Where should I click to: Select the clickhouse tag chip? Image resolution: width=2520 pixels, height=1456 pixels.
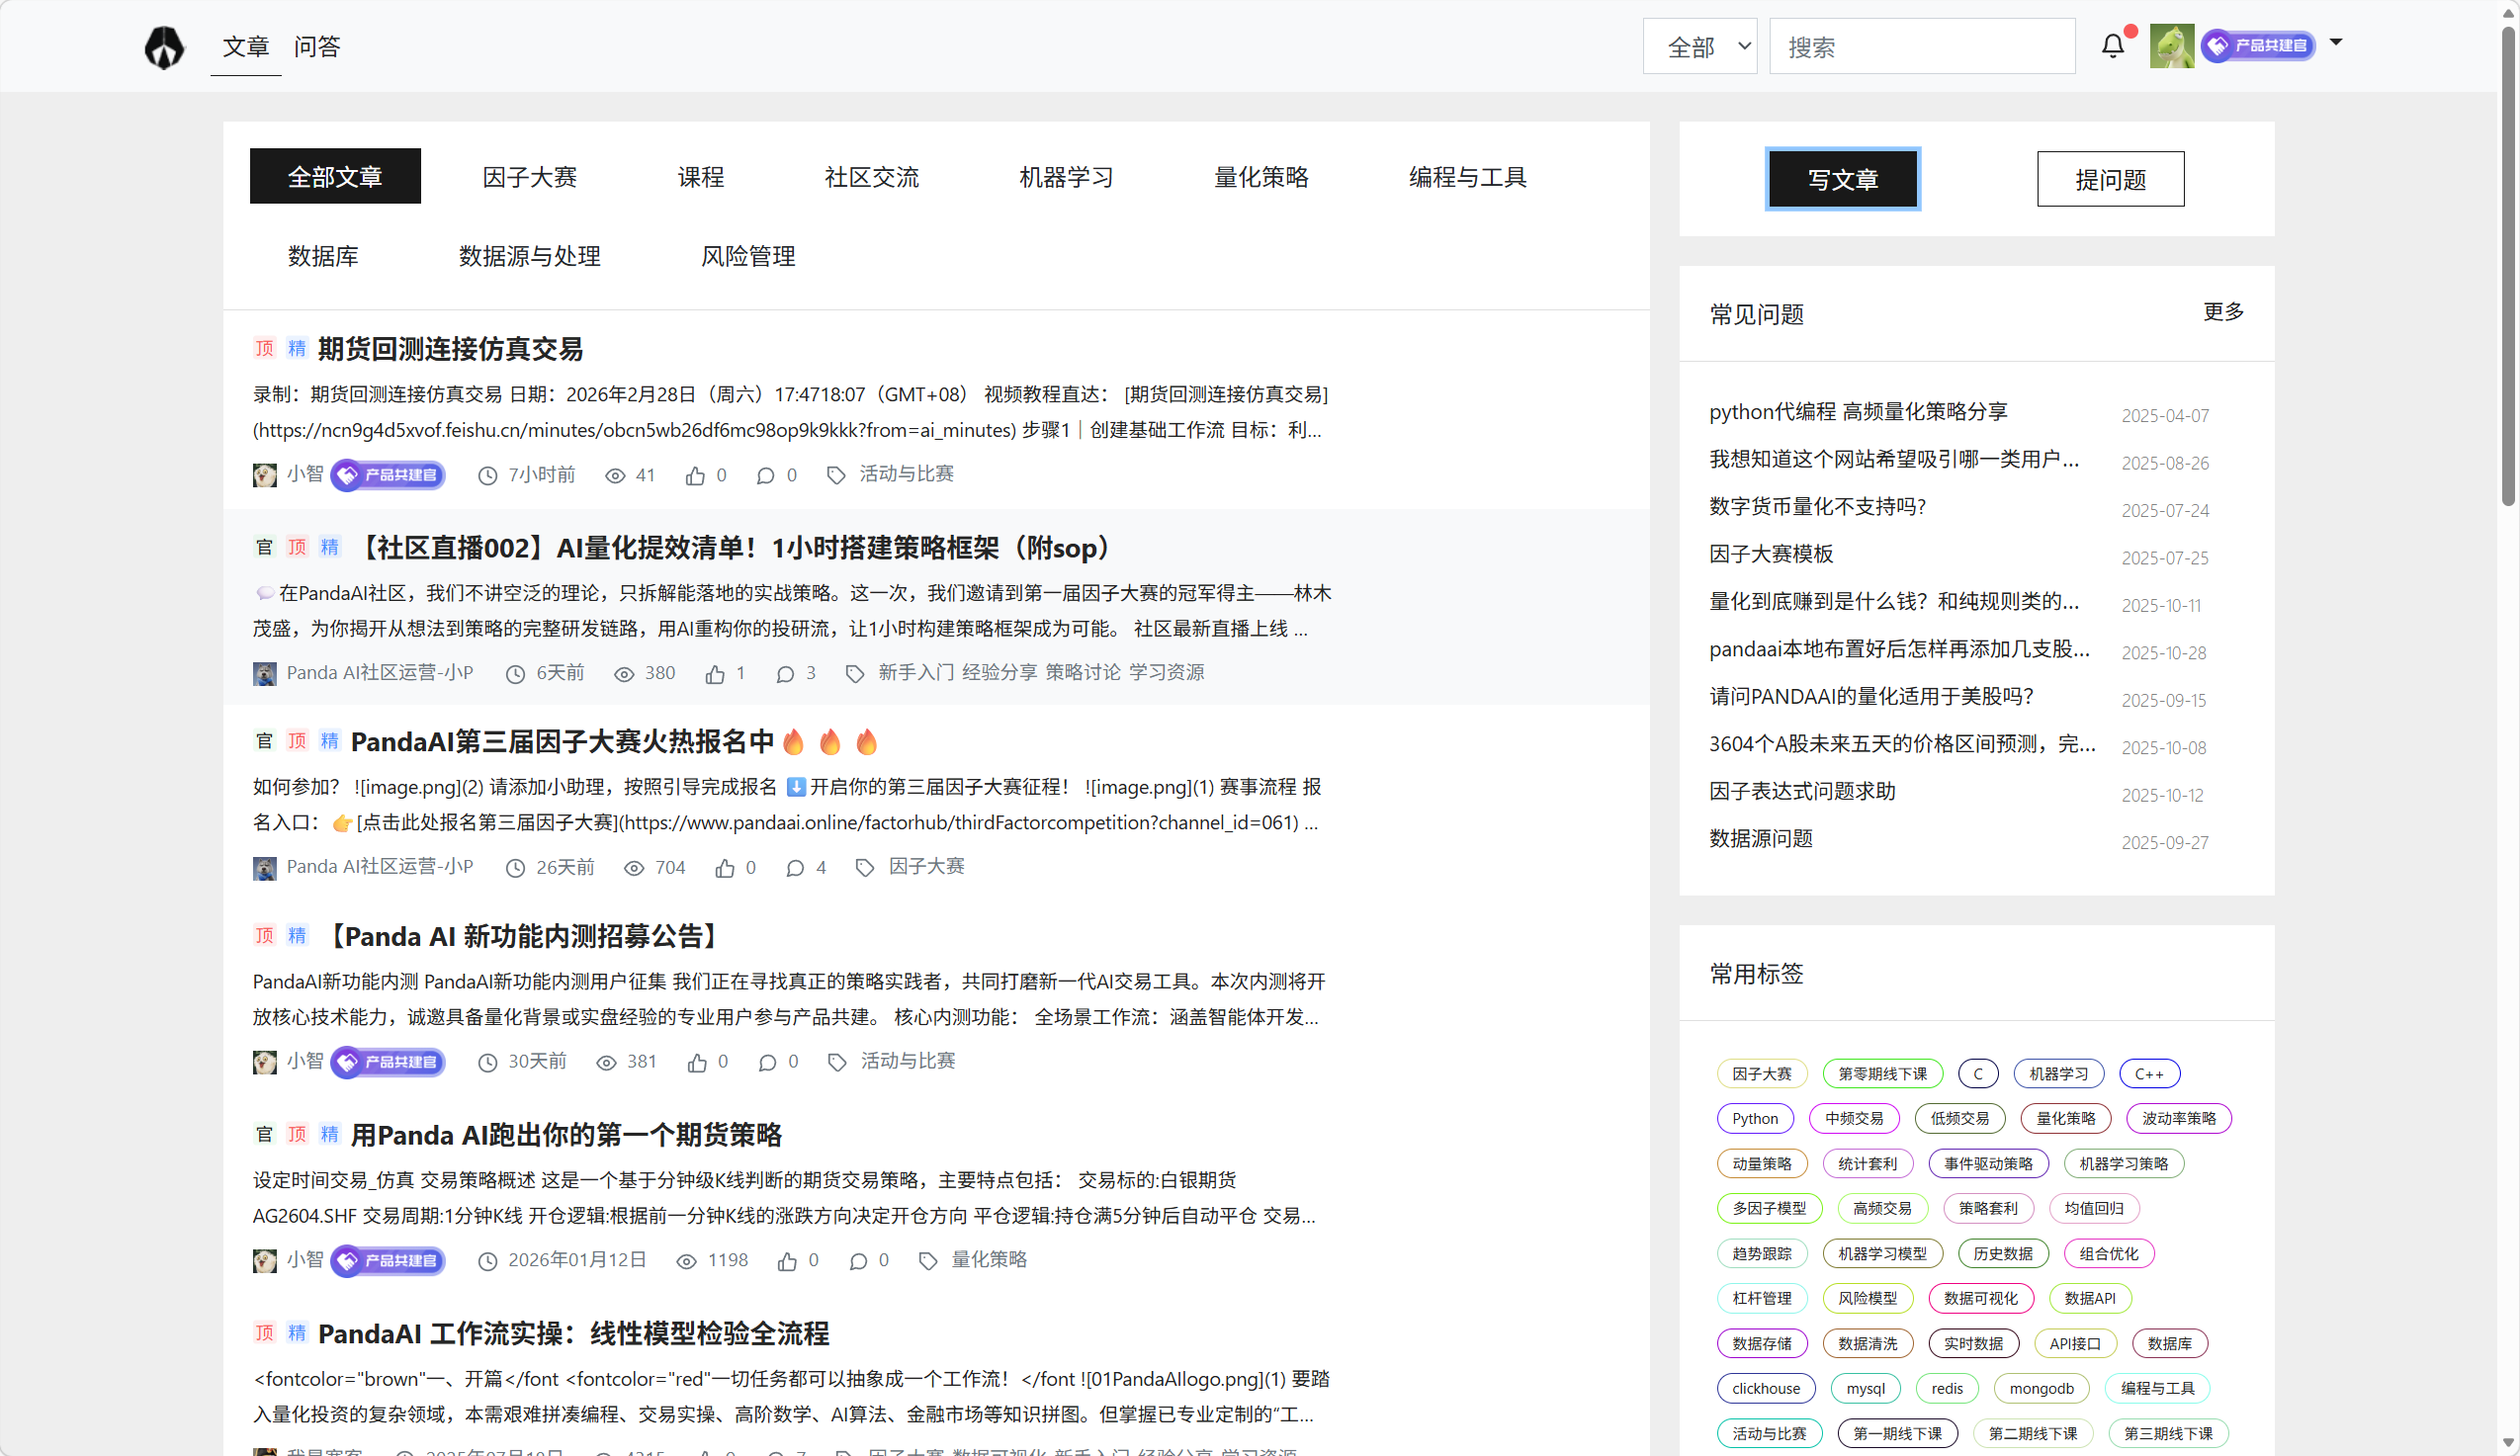click(x=1766, y=1388)
